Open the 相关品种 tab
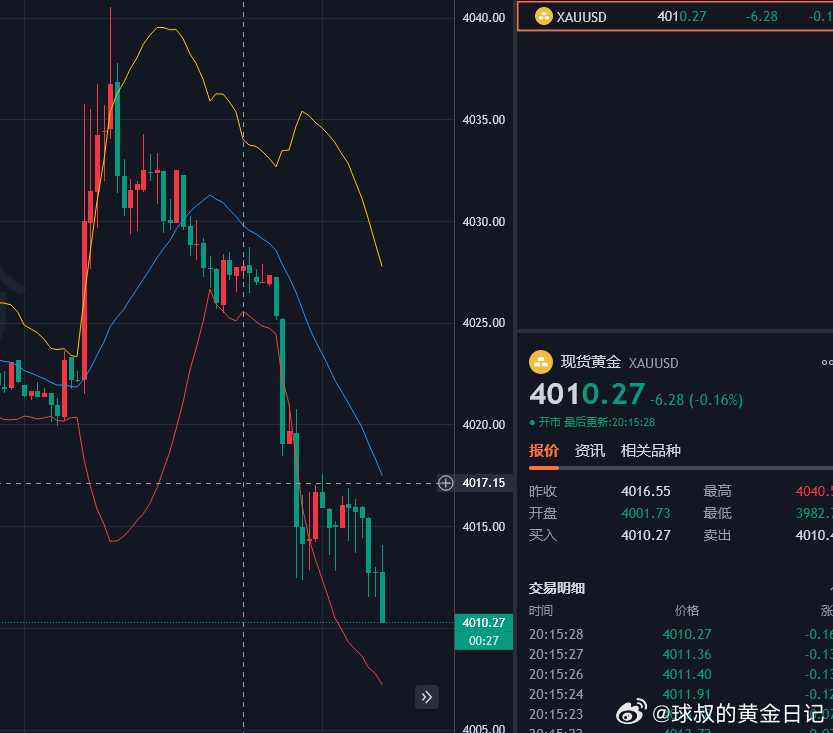833x733 pixels. click(x=650, y=450)
